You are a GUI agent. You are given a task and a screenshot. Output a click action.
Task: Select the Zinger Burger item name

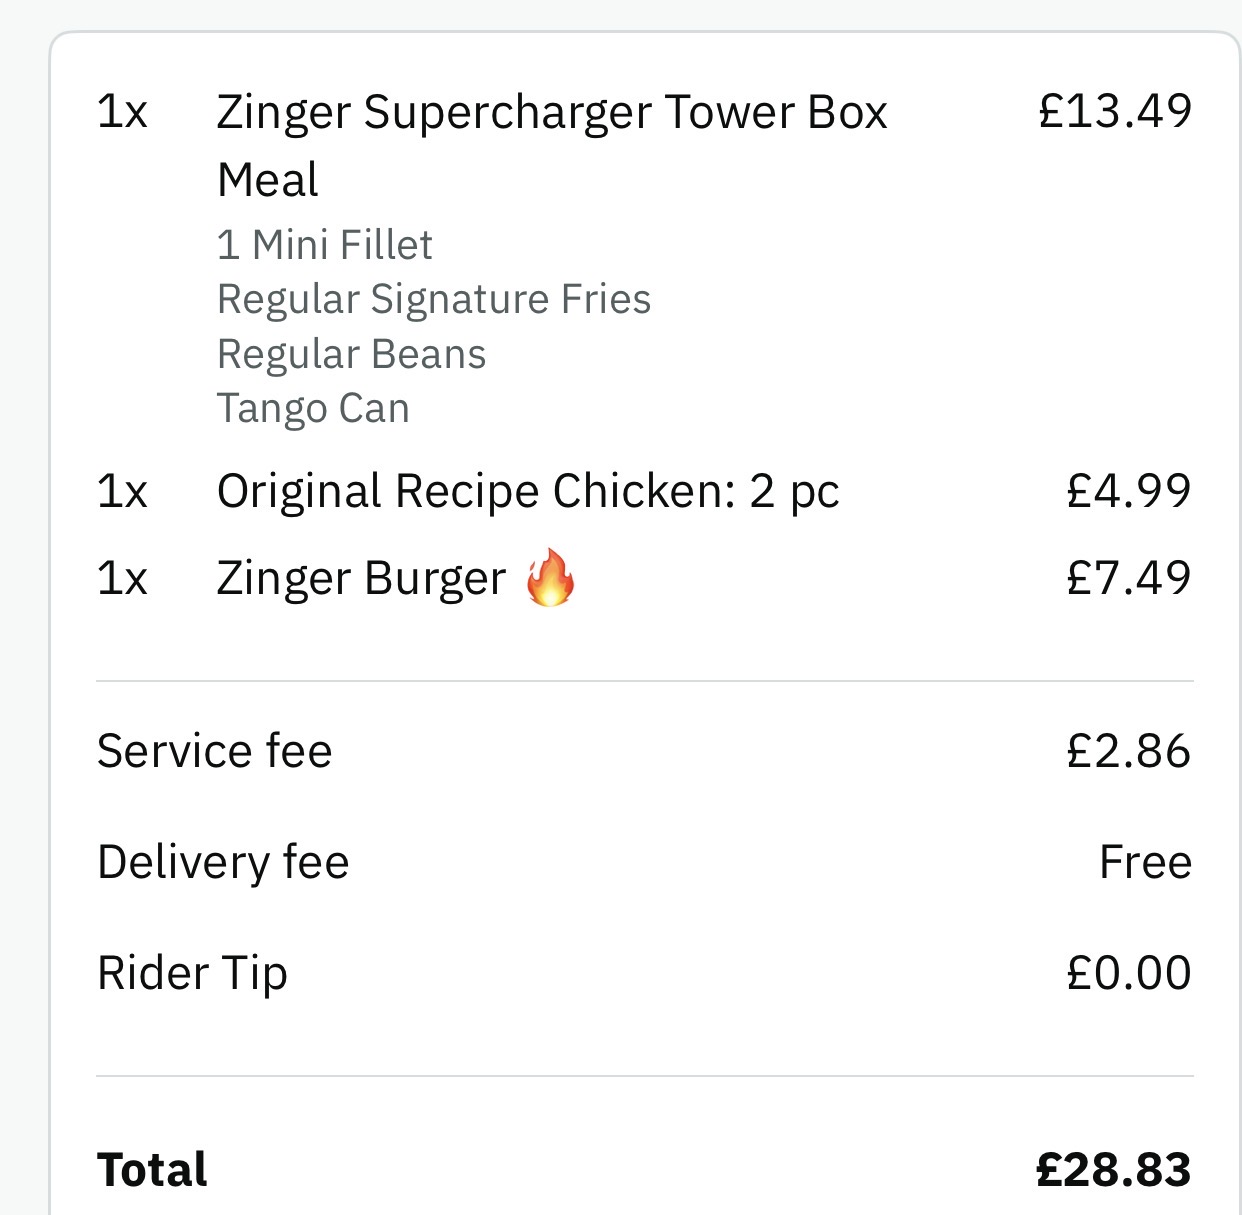[361, 579]
